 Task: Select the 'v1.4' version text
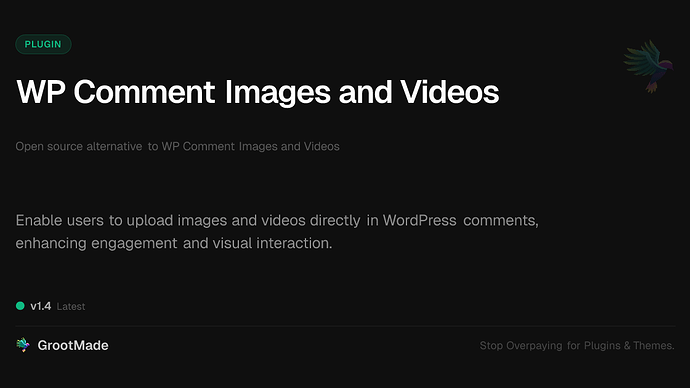click(x=40, y=306)
